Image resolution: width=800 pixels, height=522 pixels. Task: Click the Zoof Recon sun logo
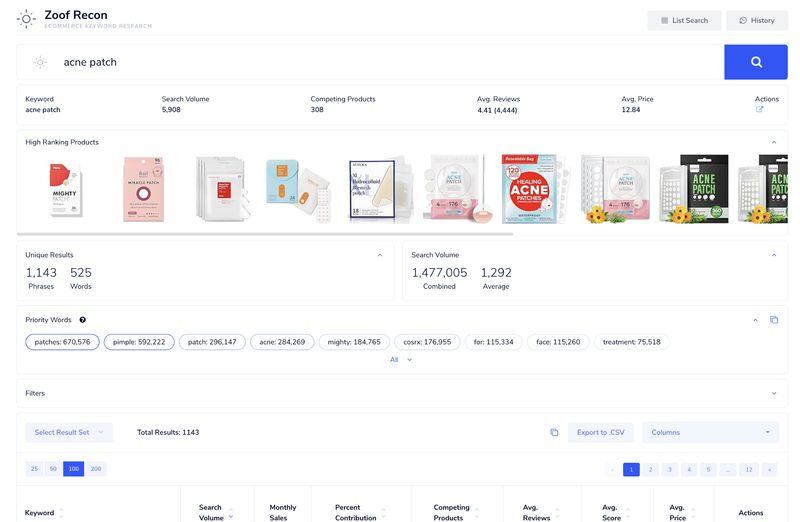tap(26, 19)
